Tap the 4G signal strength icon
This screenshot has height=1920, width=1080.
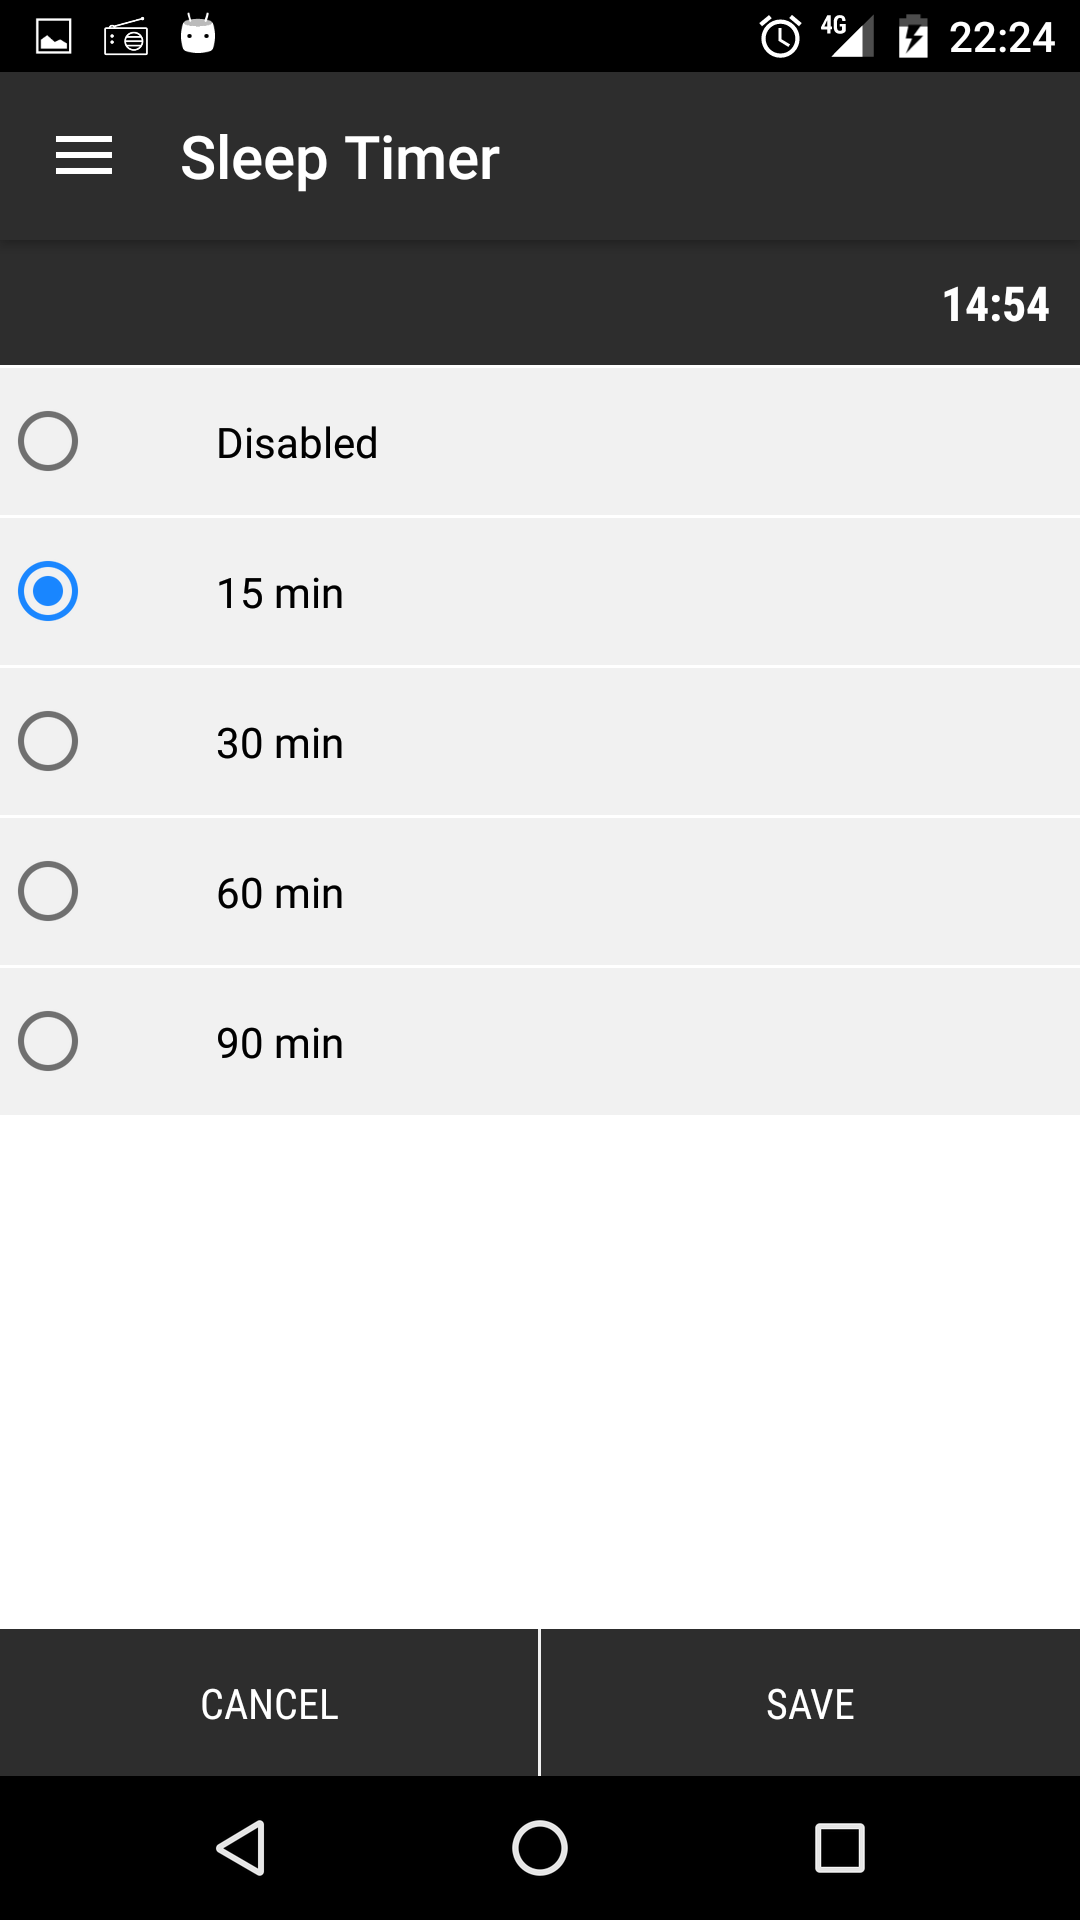[x=847, y=36]
